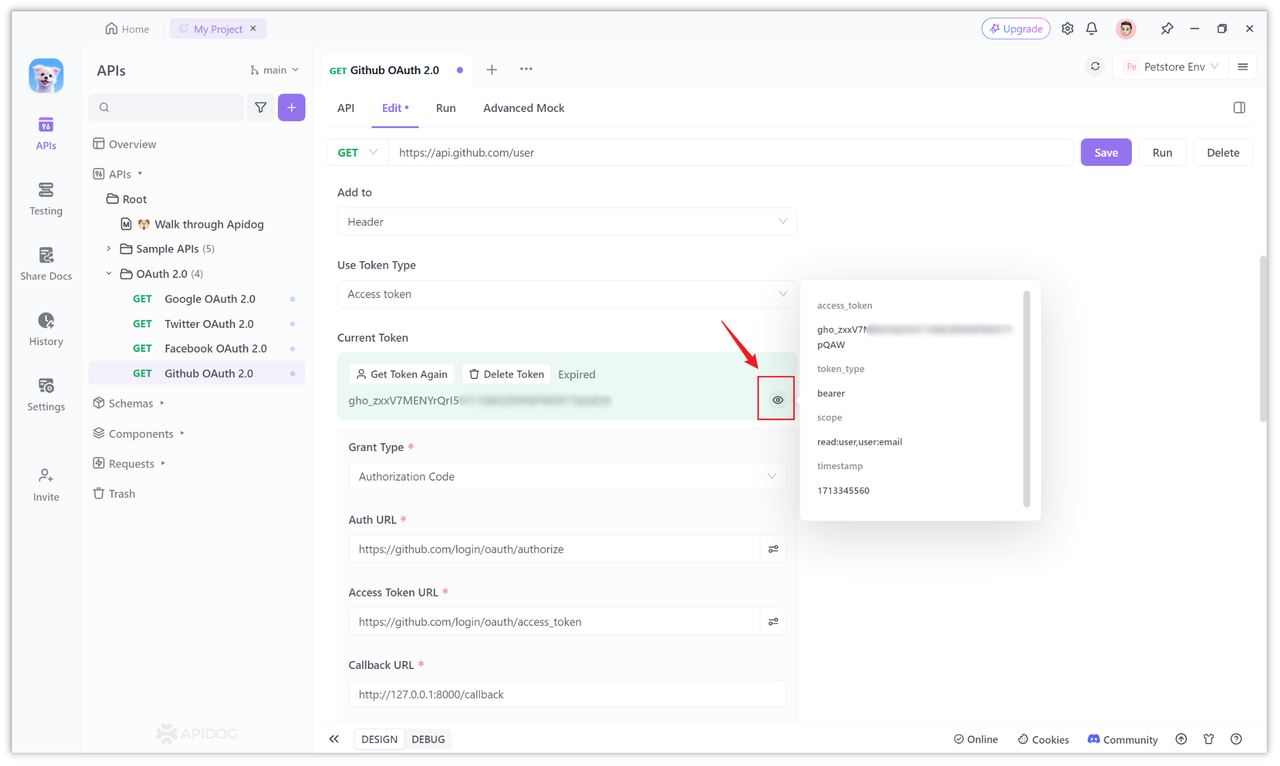Click the refresh icon near environment
Viewport: 1280px width, 766px height.
pyautogui.click(x=1095, y=67)
